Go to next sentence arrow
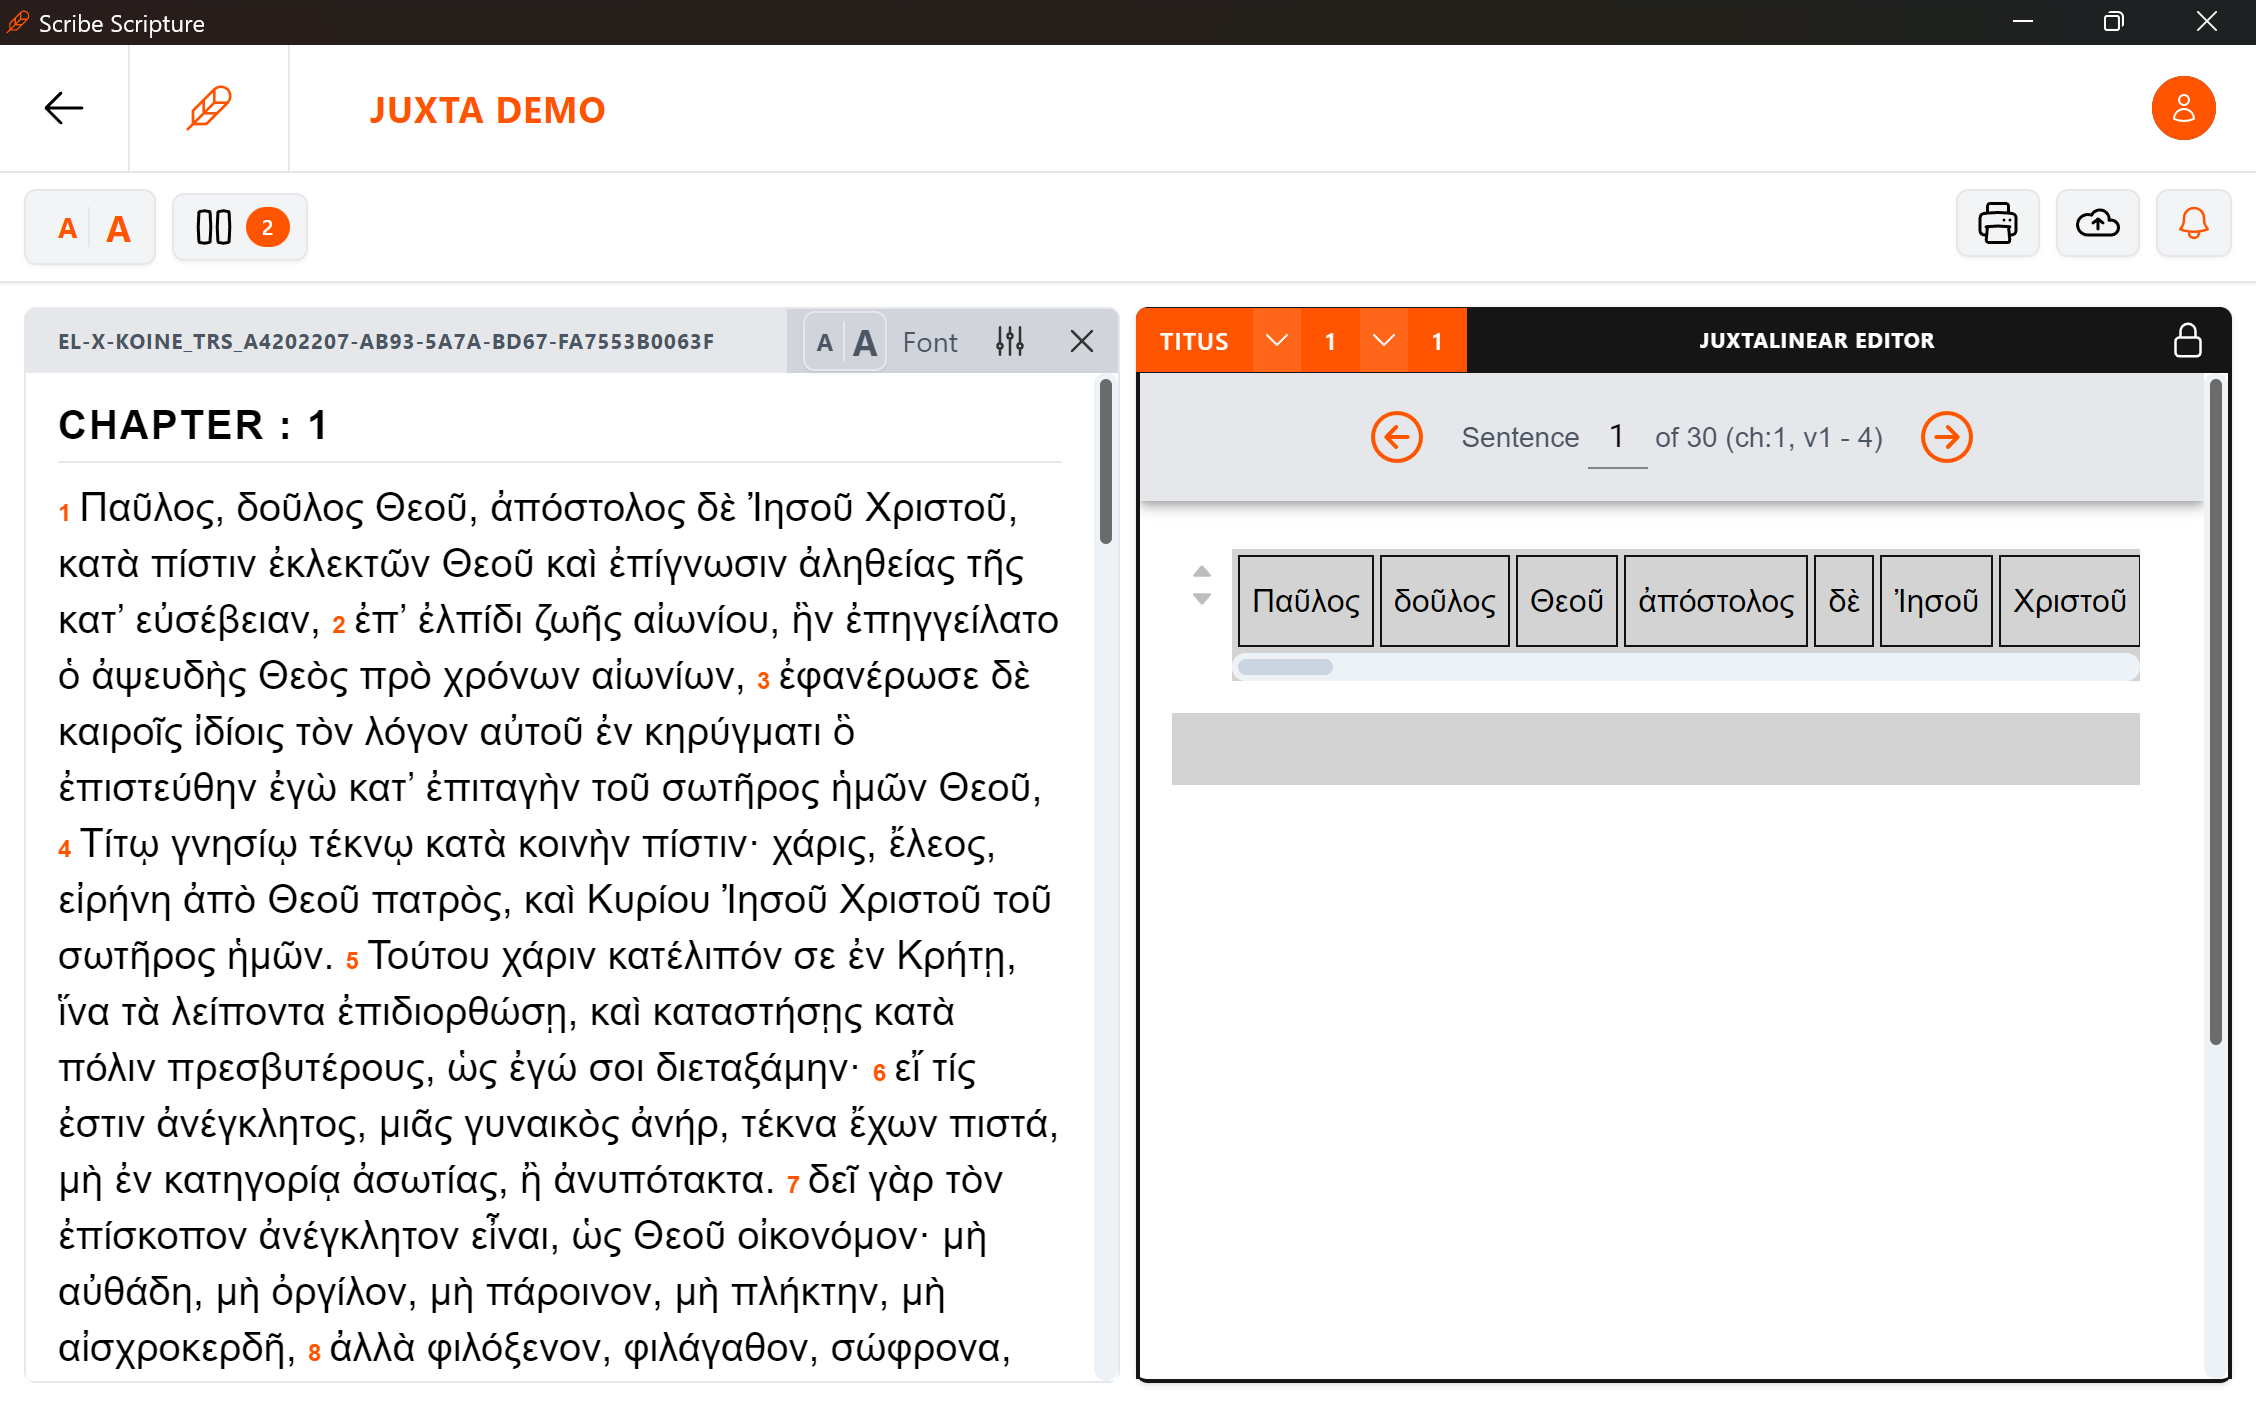Image resolution: width=2256 pixels, height=1408 pixels. [1946, 437]
